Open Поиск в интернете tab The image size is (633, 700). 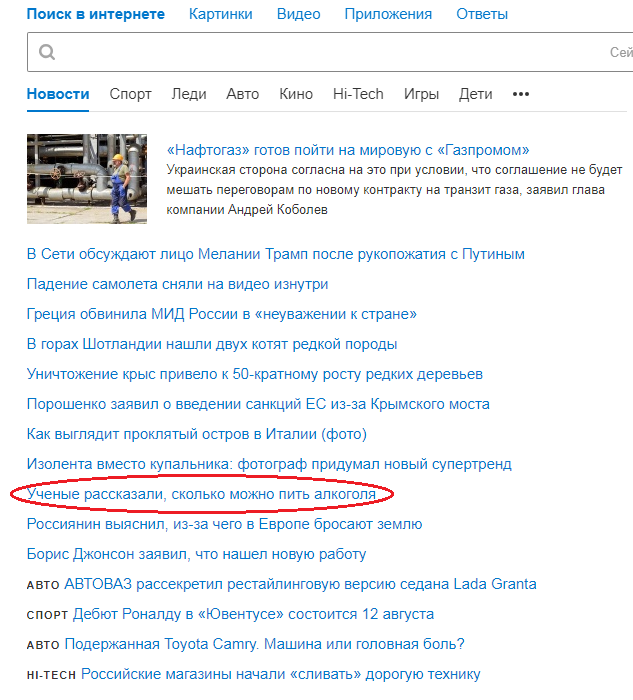click(x=96, y=14)
